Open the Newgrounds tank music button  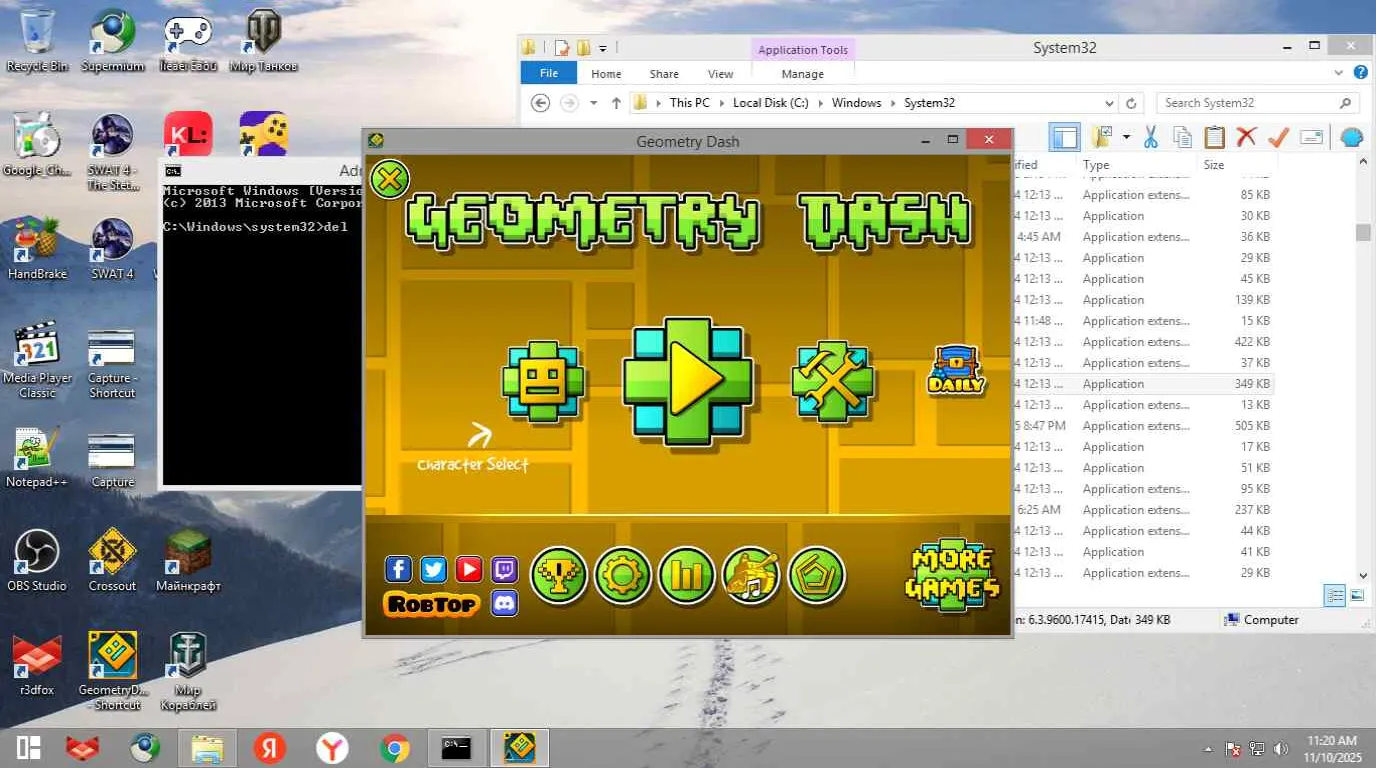tap(752, 576)
